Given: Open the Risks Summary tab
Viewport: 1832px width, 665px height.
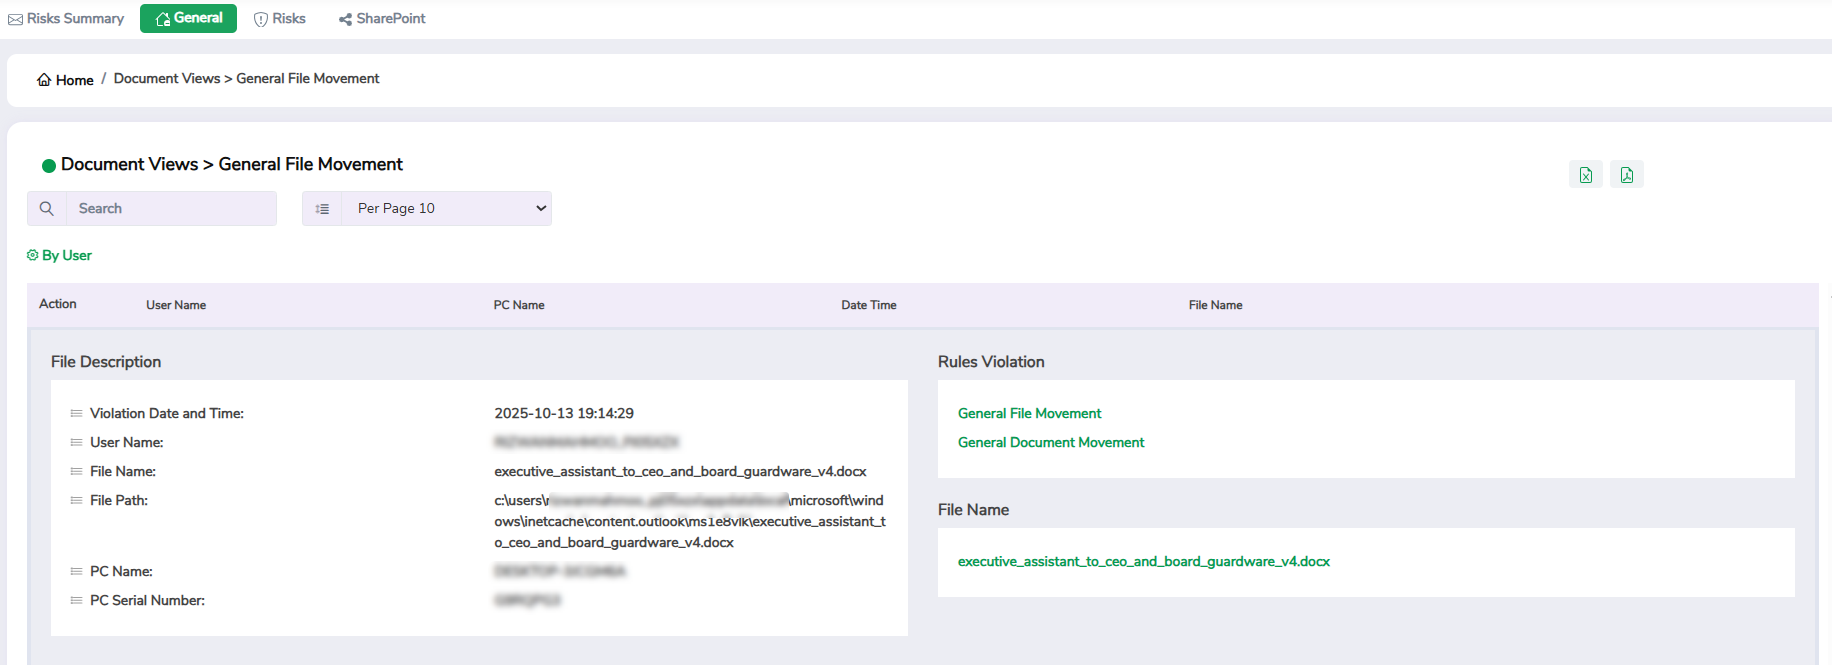Looking at the screenshot, I should (66, 19).
